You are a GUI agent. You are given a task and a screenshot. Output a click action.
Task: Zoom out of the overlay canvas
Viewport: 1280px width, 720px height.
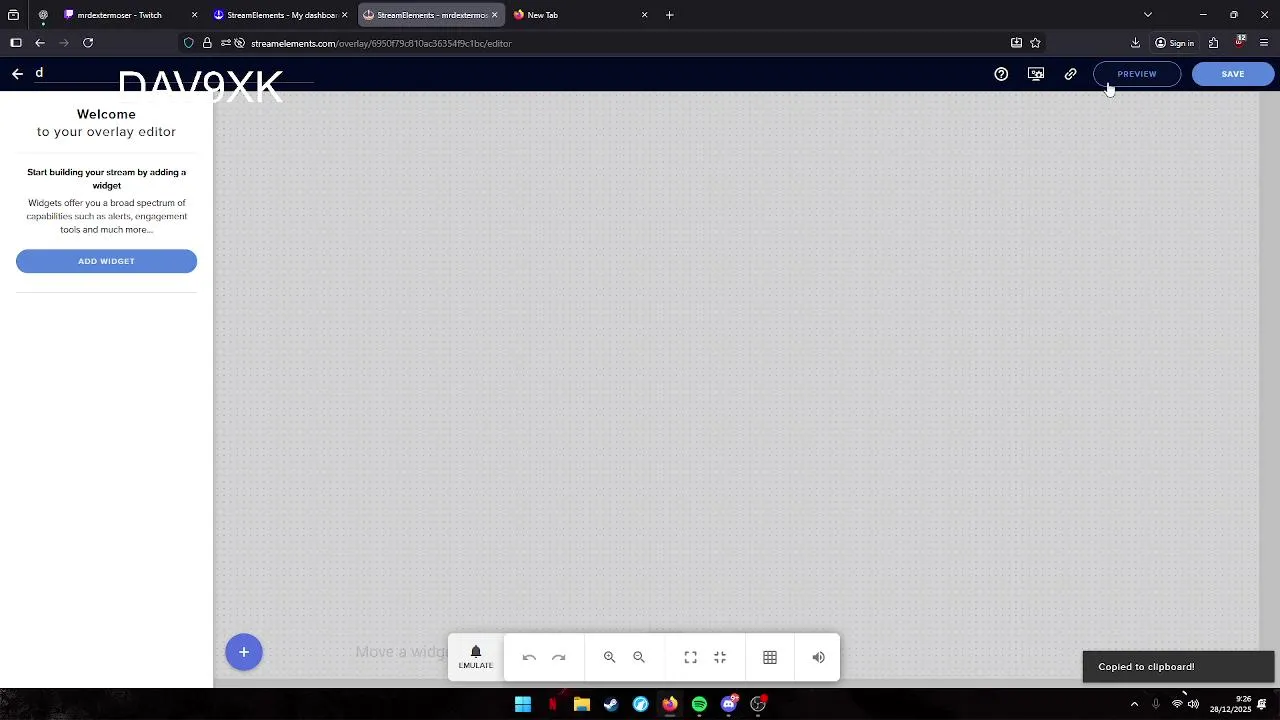coord(639,657)
